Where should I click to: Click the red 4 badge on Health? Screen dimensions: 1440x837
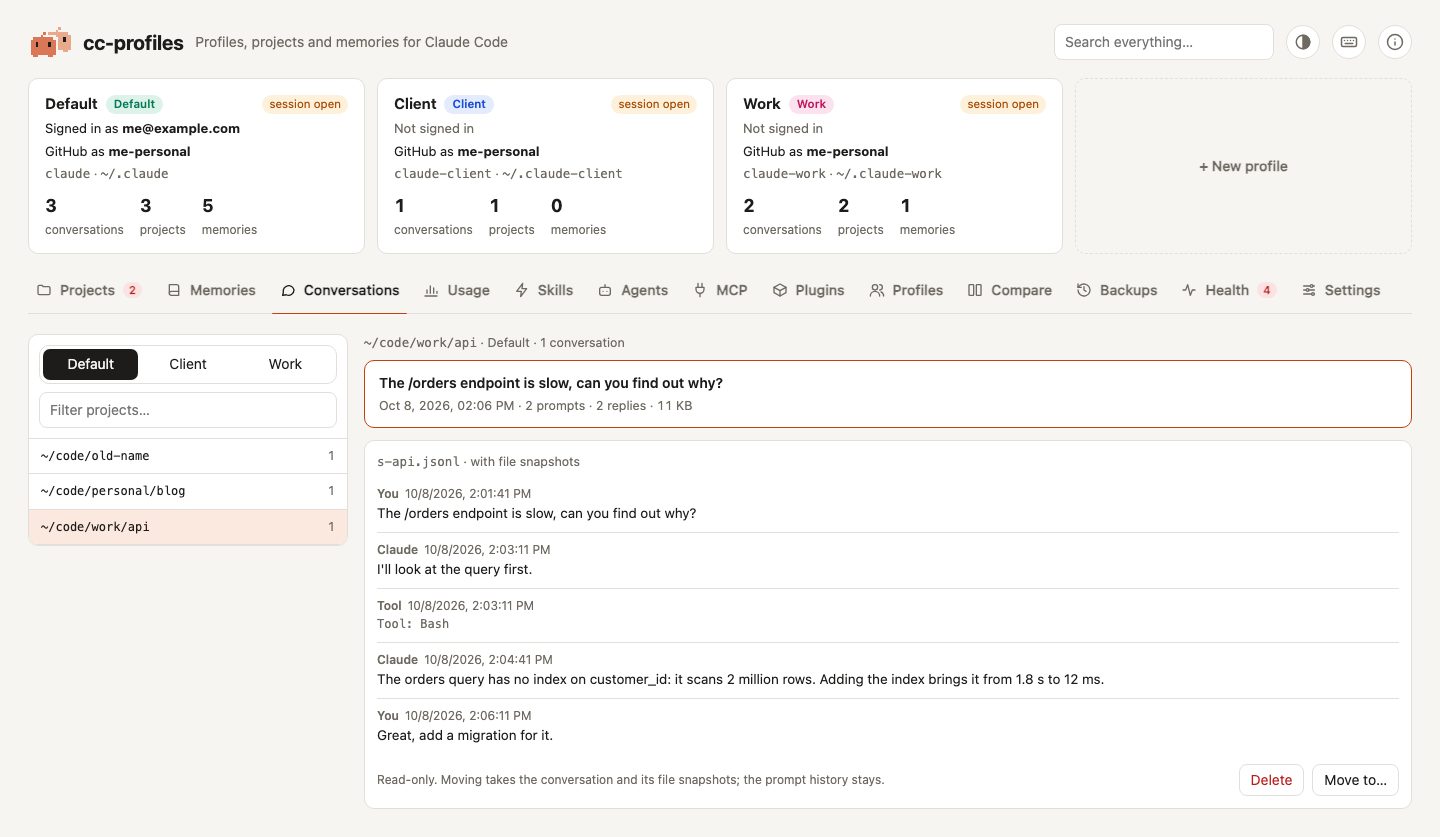pos(1267,290)
